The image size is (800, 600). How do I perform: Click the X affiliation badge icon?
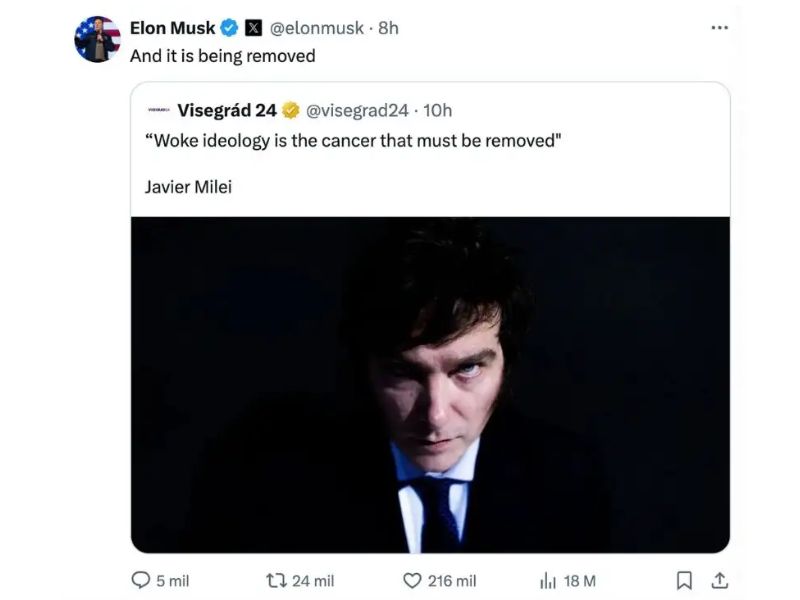click(254, 28)
